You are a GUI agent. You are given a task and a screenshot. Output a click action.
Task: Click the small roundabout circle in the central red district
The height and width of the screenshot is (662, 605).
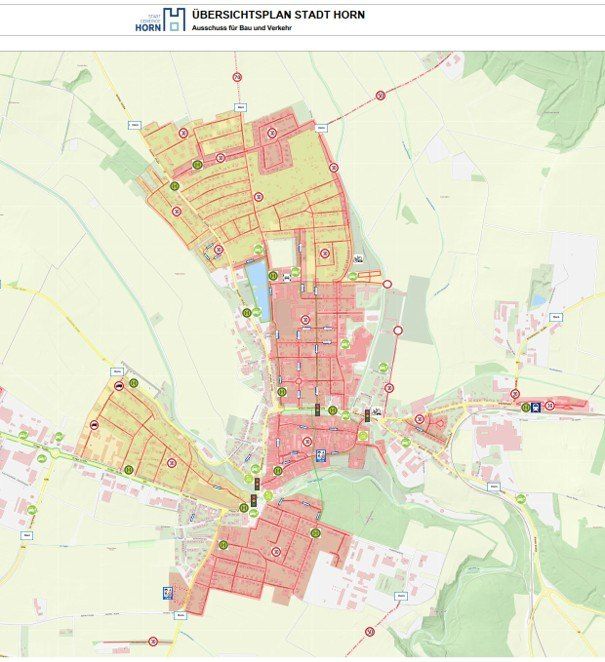point(298,382)
